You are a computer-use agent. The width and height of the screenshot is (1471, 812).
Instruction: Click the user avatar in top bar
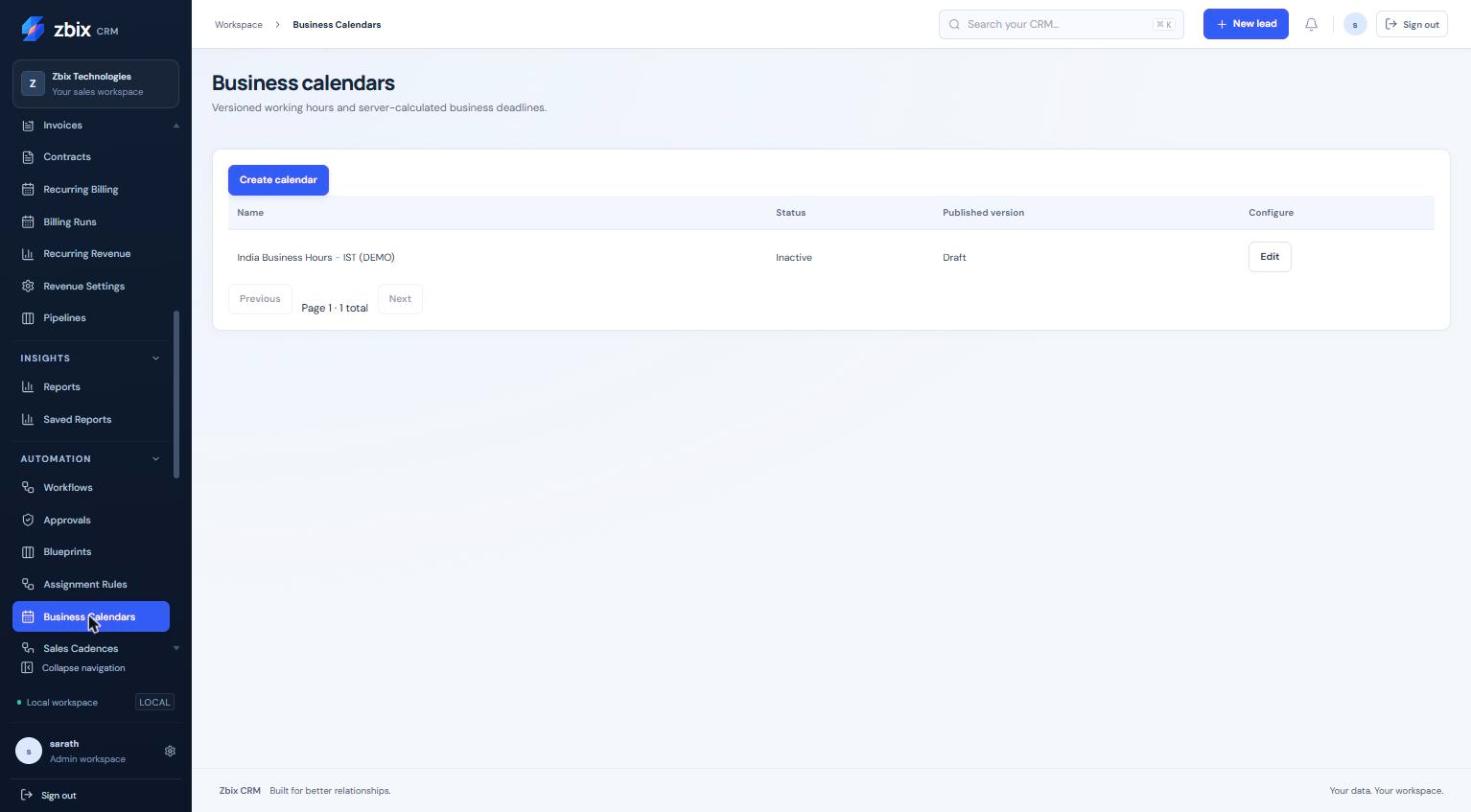1355,24
